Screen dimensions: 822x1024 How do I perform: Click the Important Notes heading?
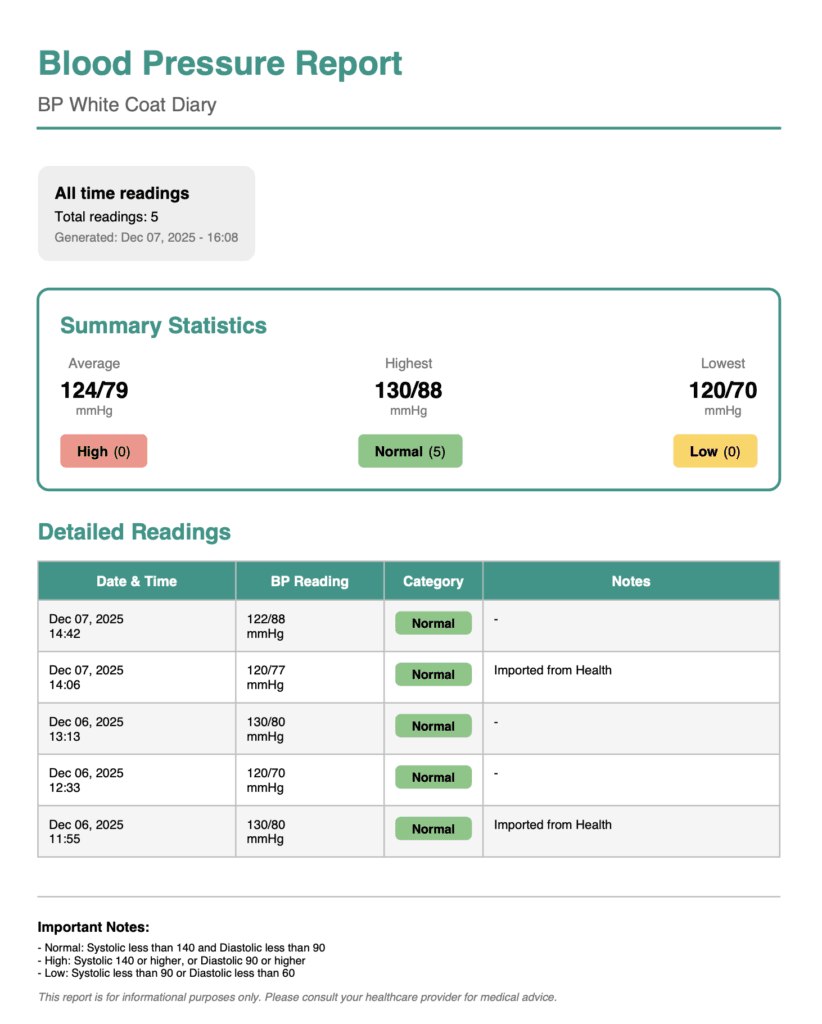[93, 927]
